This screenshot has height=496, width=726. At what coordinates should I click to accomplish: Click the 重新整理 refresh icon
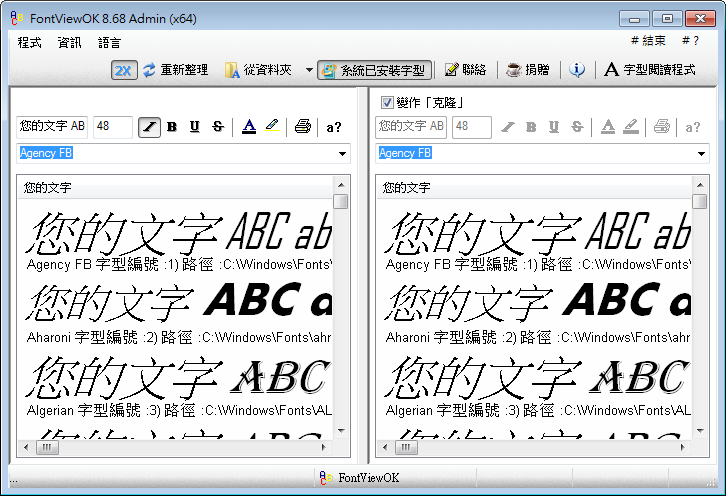point(149,70)
